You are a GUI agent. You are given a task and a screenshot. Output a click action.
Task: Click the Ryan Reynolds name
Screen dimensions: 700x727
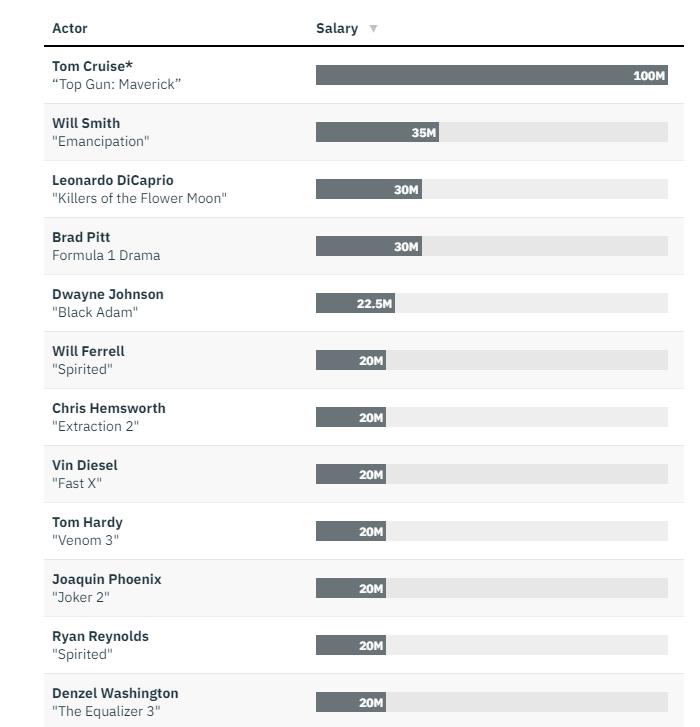(x=100, y=636)
